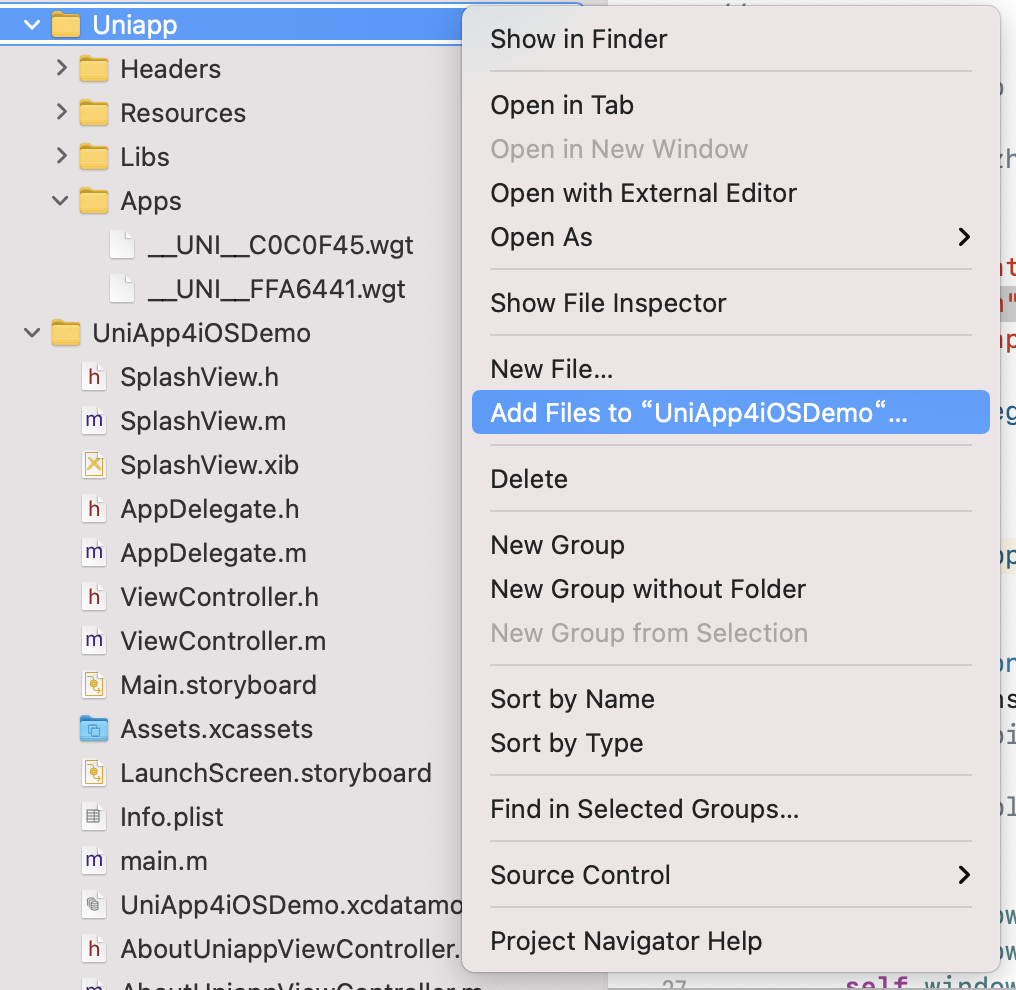Choose Delete from context menu
This screenshot has height=990, width=1016.
click(x=731, y=479)
